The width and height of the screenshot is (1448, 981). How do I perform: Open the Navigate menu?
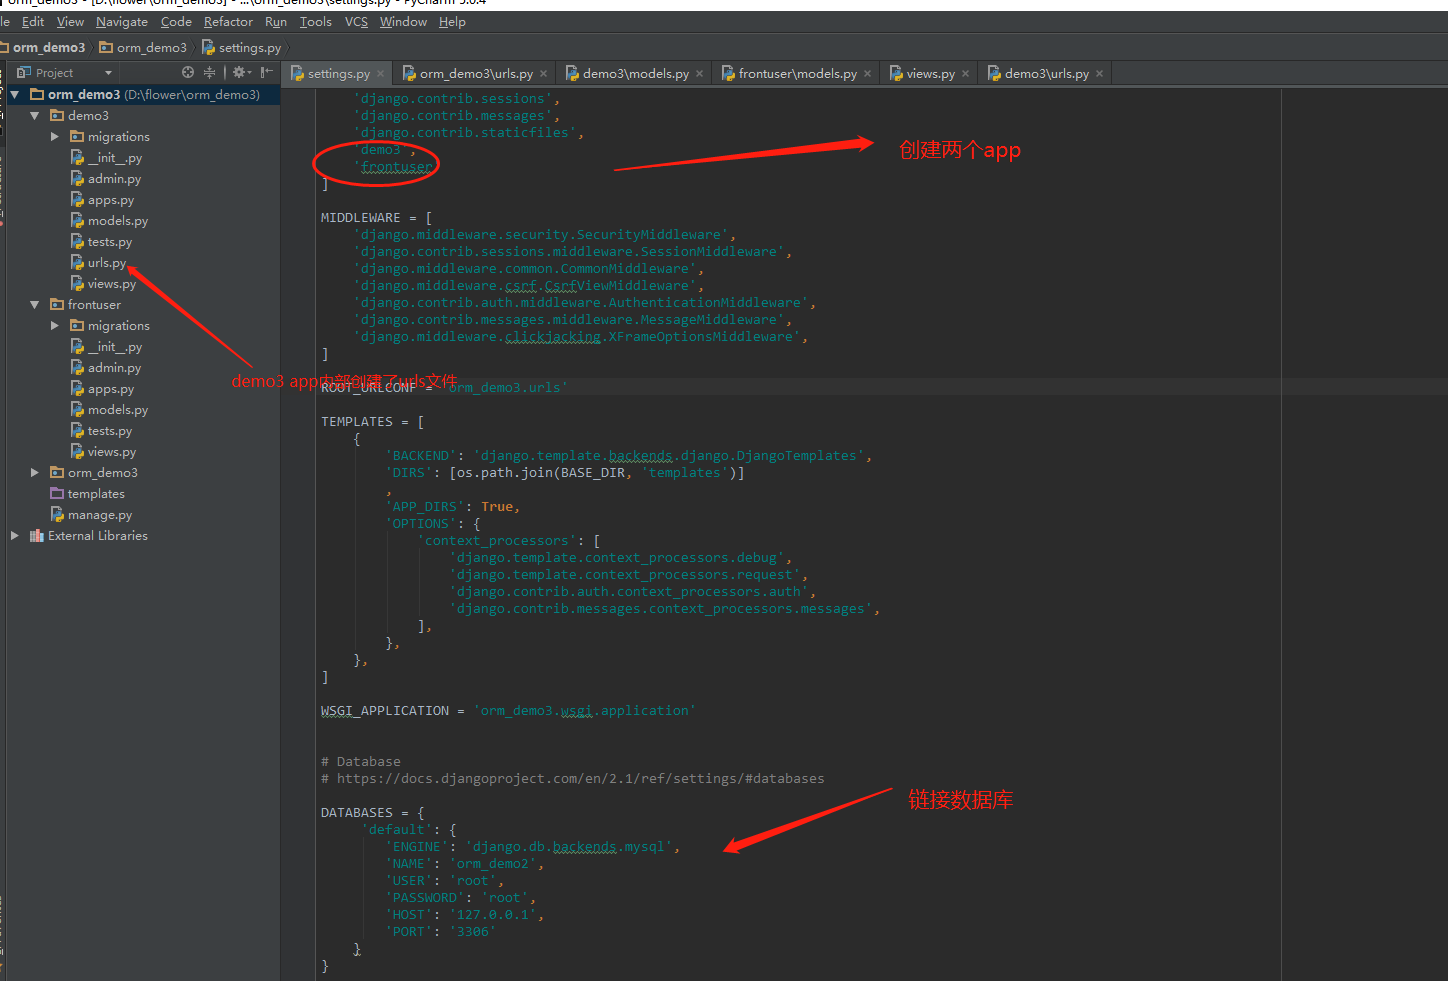coord(122,22)
